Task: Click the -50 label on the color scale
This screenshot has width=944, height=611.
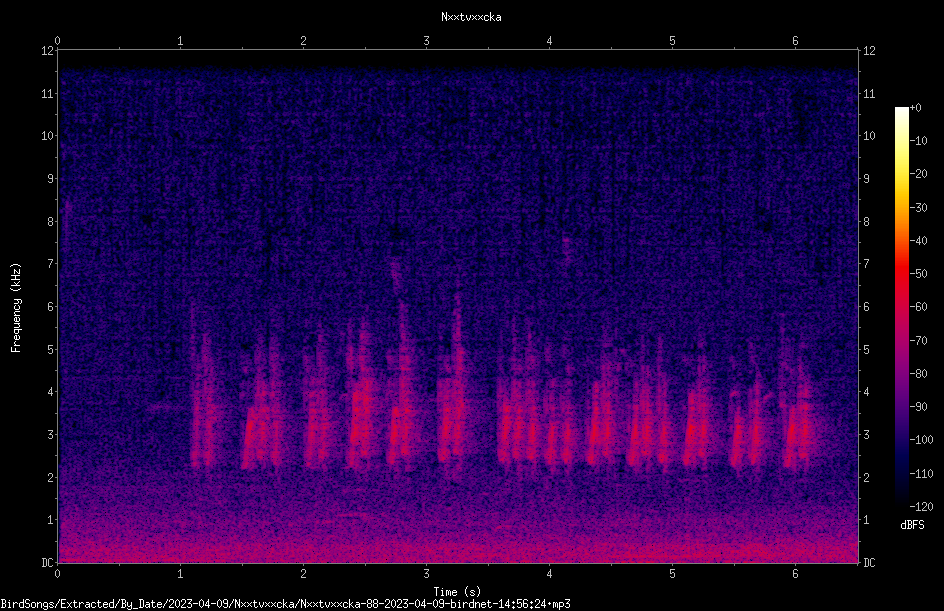Action: point(918,273)
